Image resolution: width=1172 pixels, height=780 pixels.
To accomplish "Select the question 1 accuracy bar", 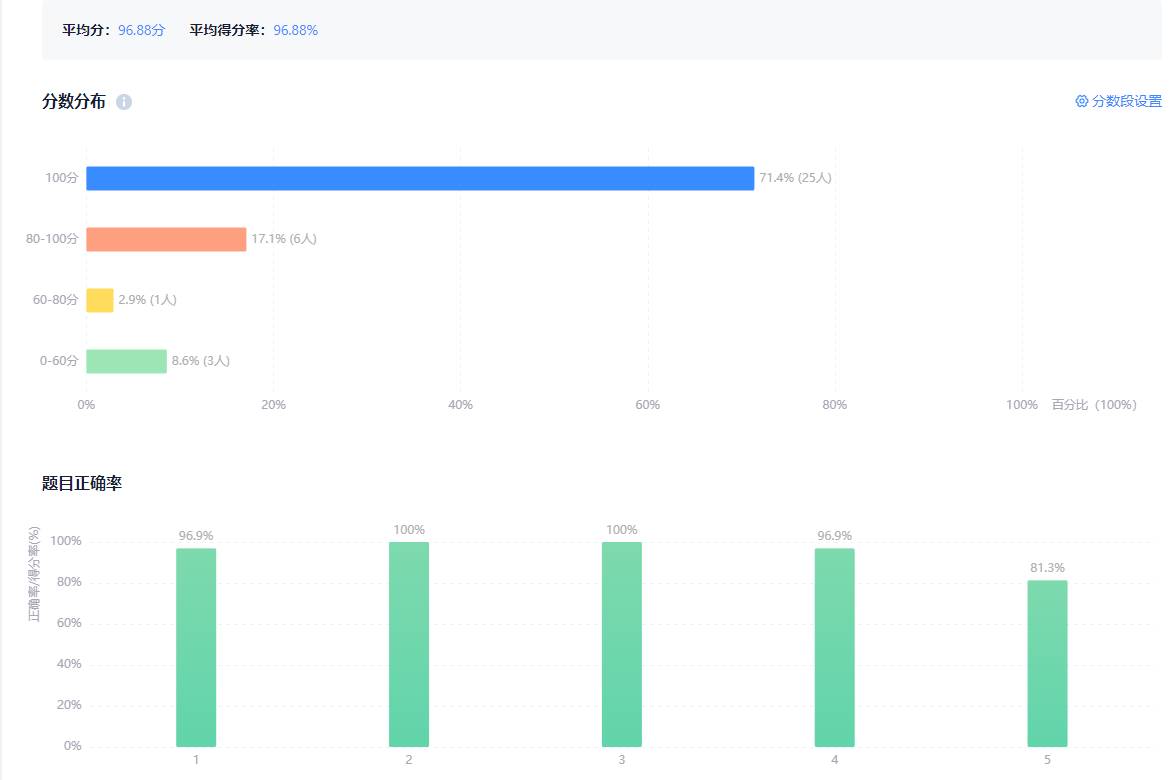I will point(196,647).
